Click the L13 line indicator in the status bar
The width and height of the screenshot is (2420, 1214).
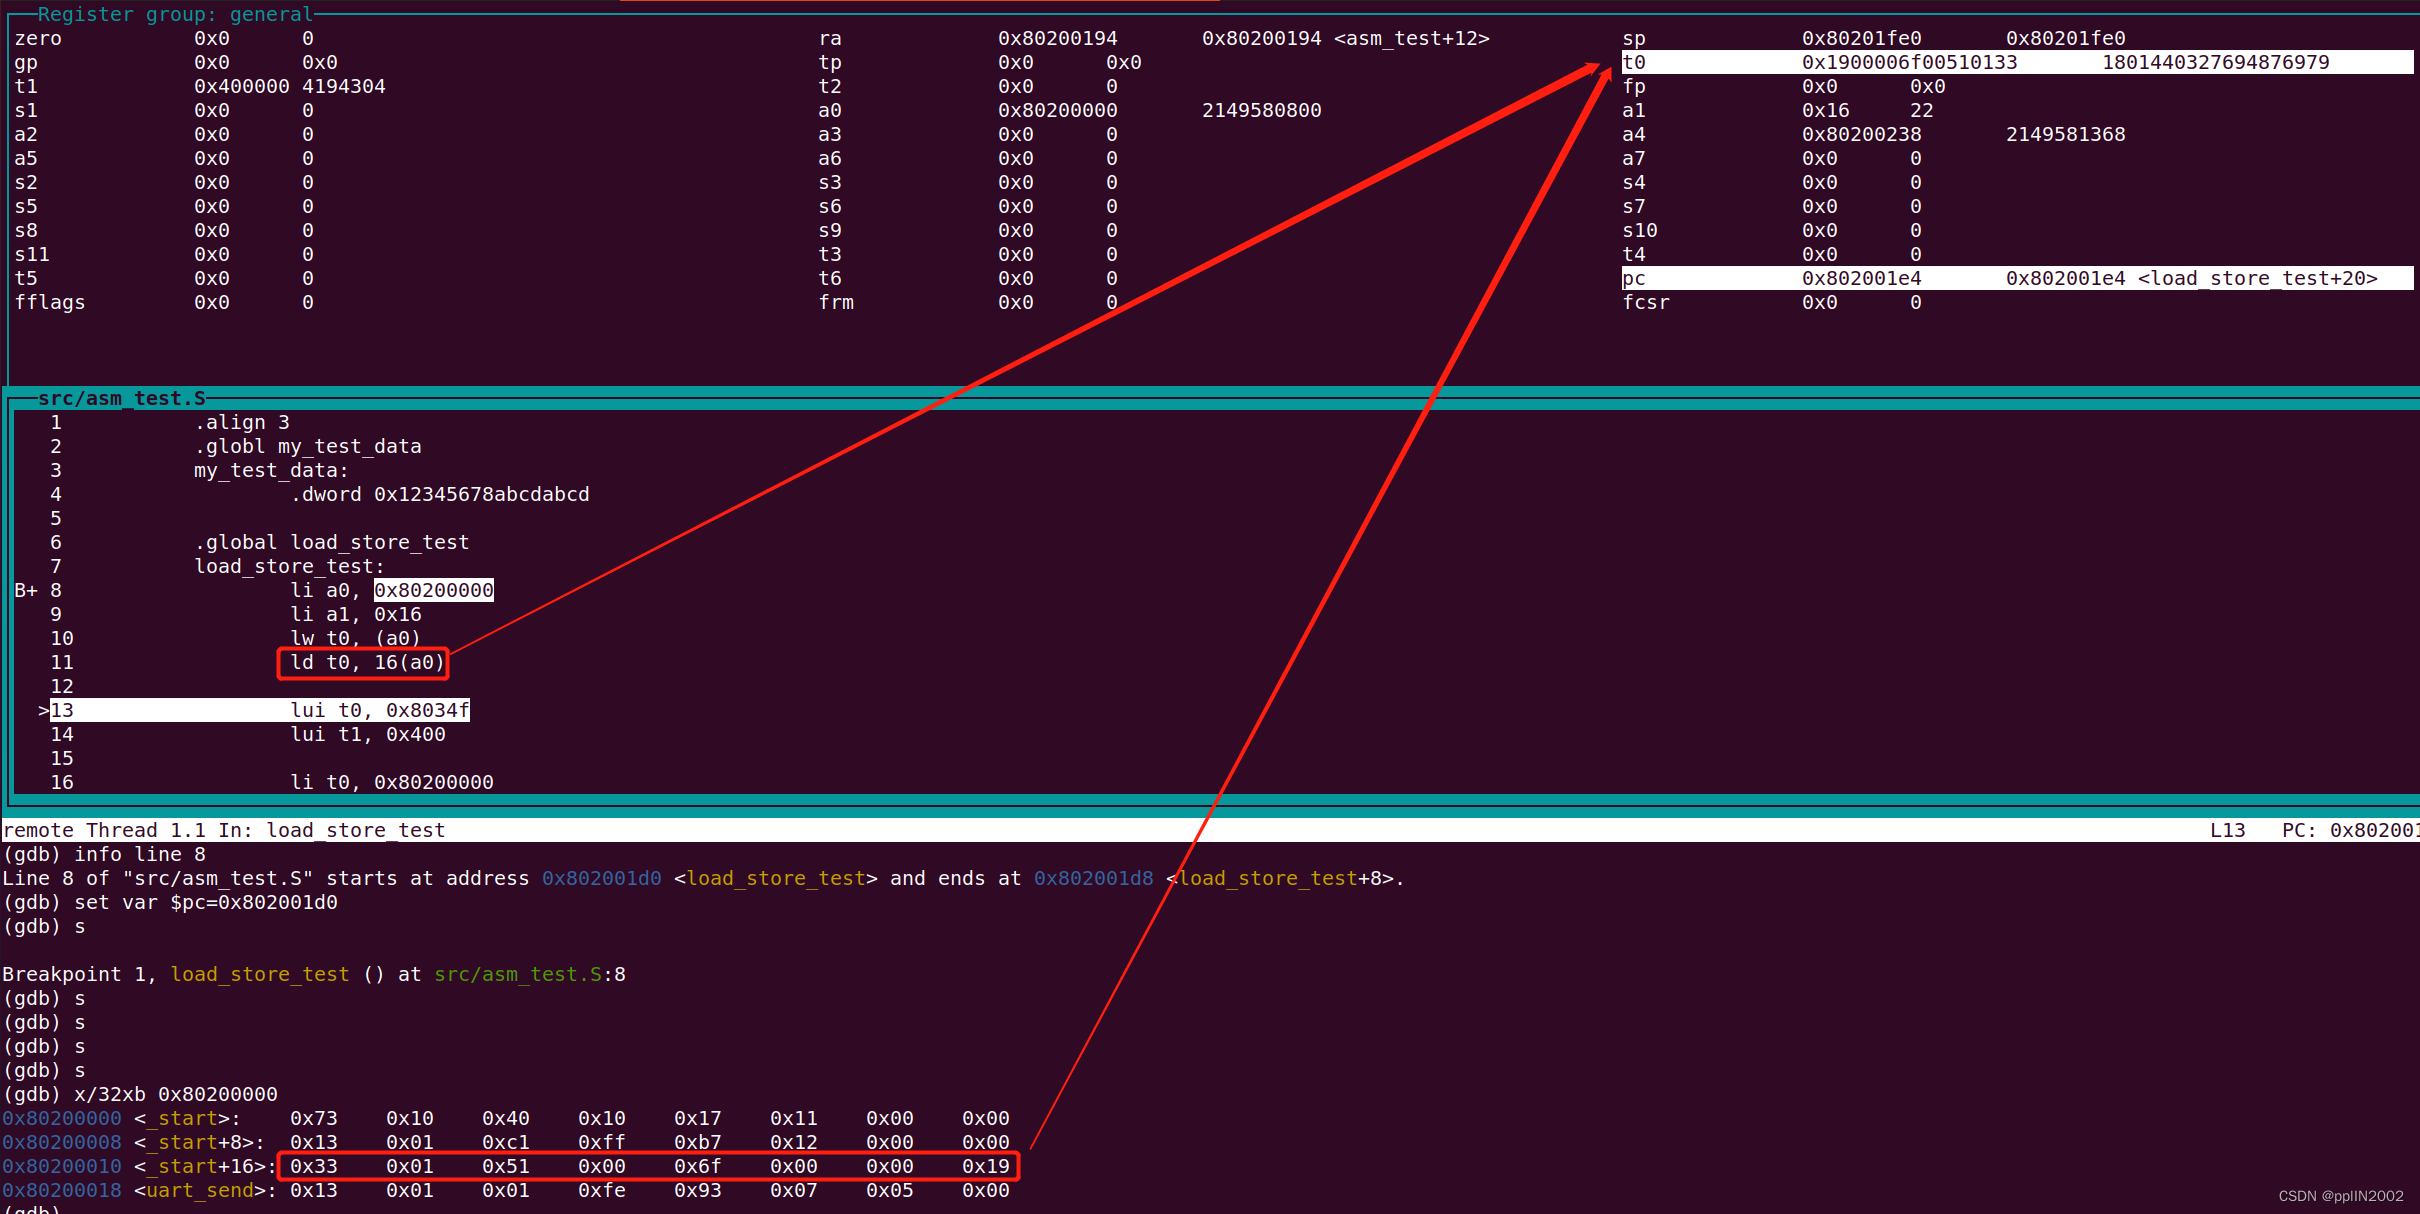point(2227,830)
